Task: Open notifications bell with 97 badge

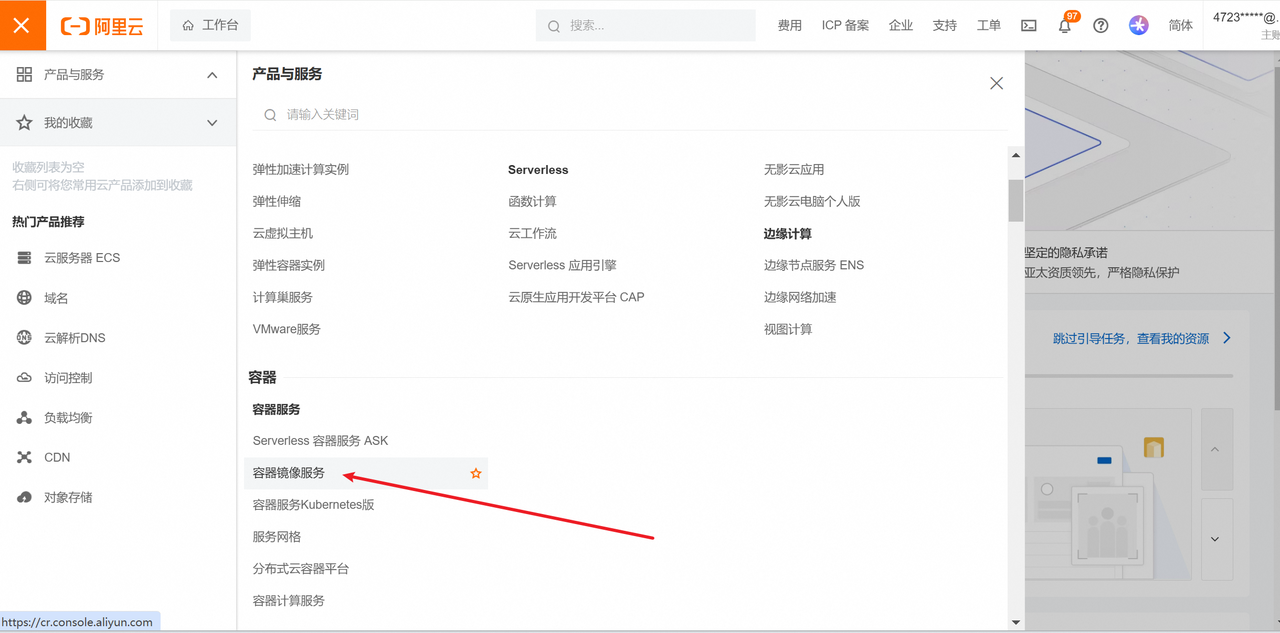Action: pos(1065,25)
